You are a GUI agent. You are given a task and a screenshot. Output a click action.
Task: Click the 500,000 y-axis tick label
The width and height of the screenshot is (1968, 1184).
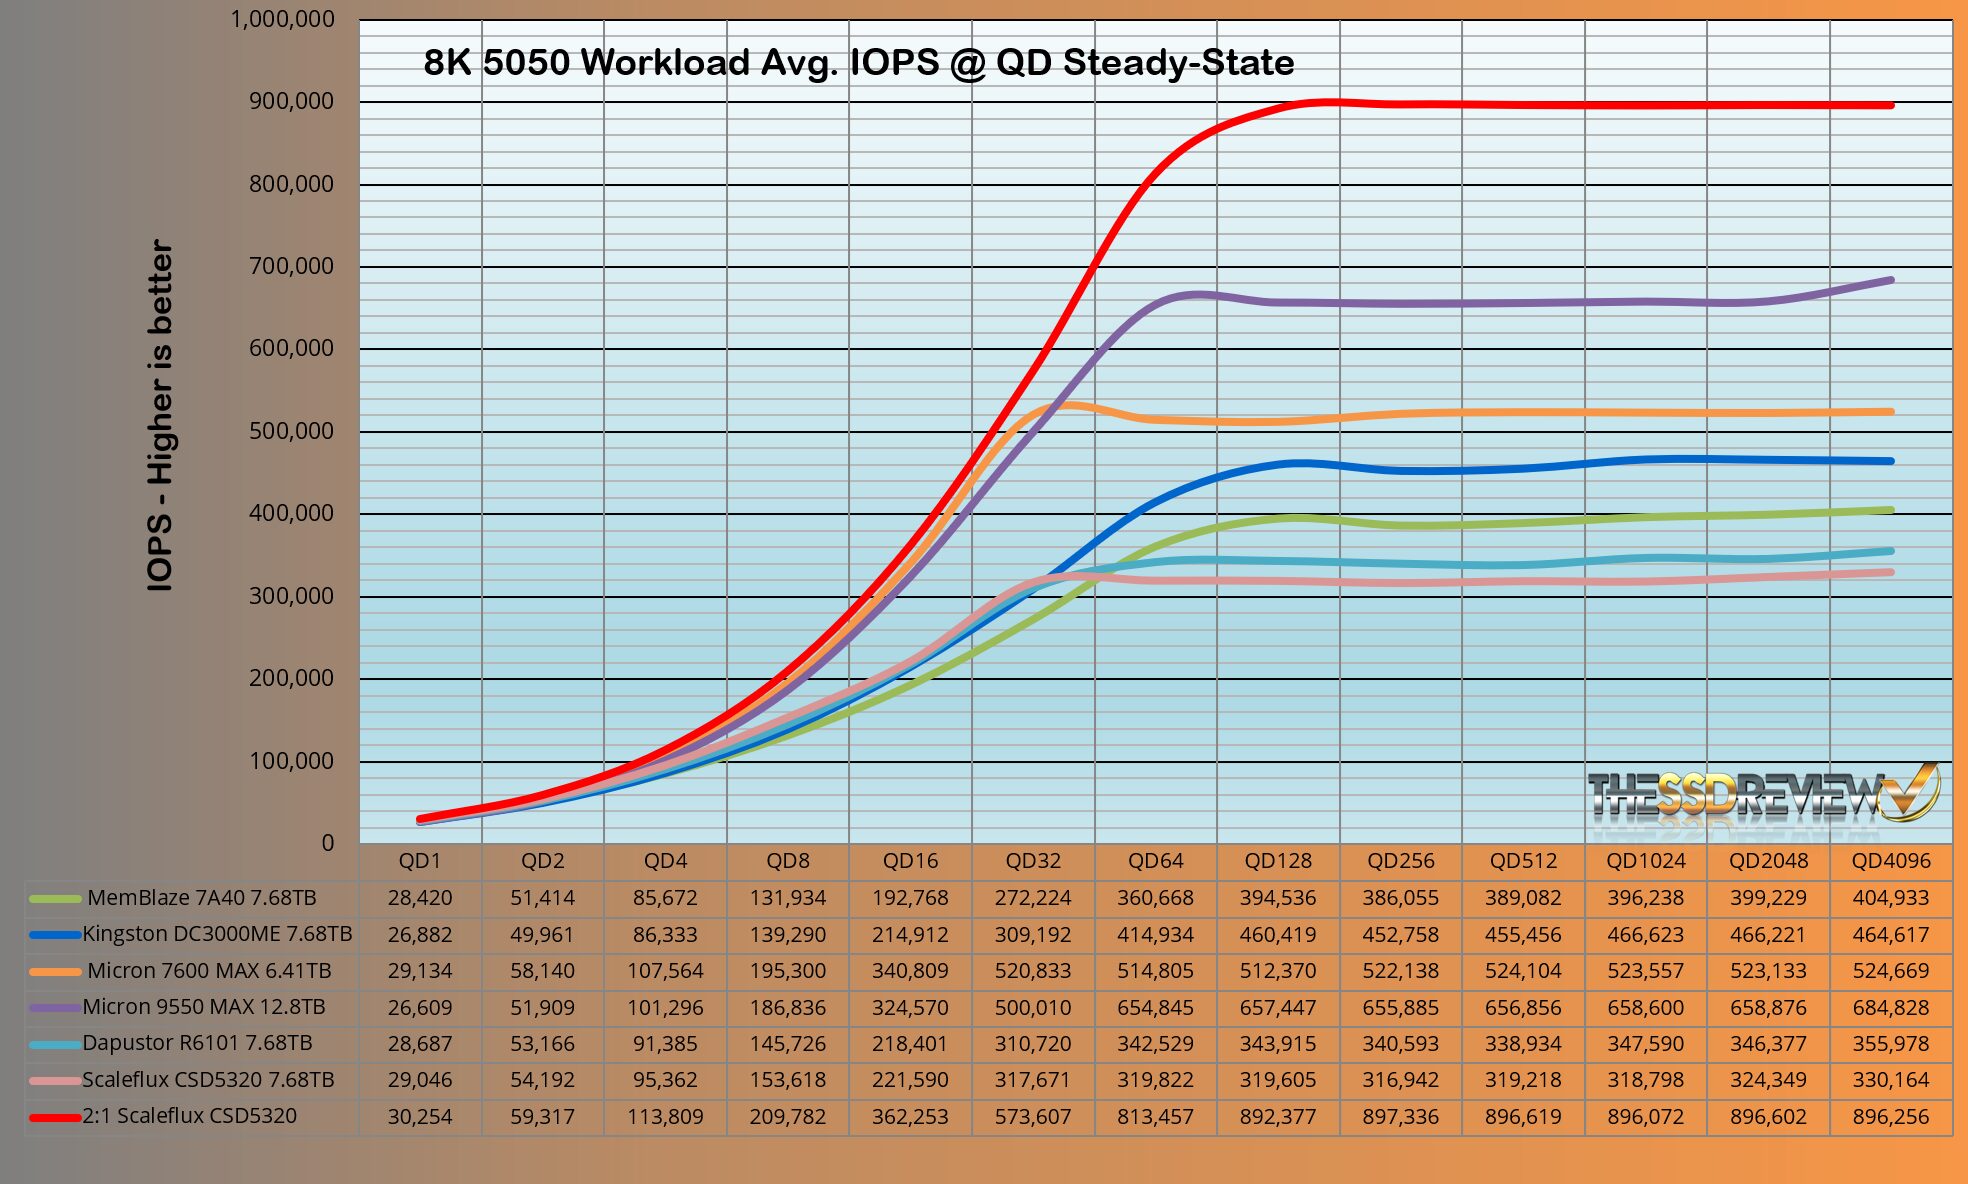click(x=291, y=431)
